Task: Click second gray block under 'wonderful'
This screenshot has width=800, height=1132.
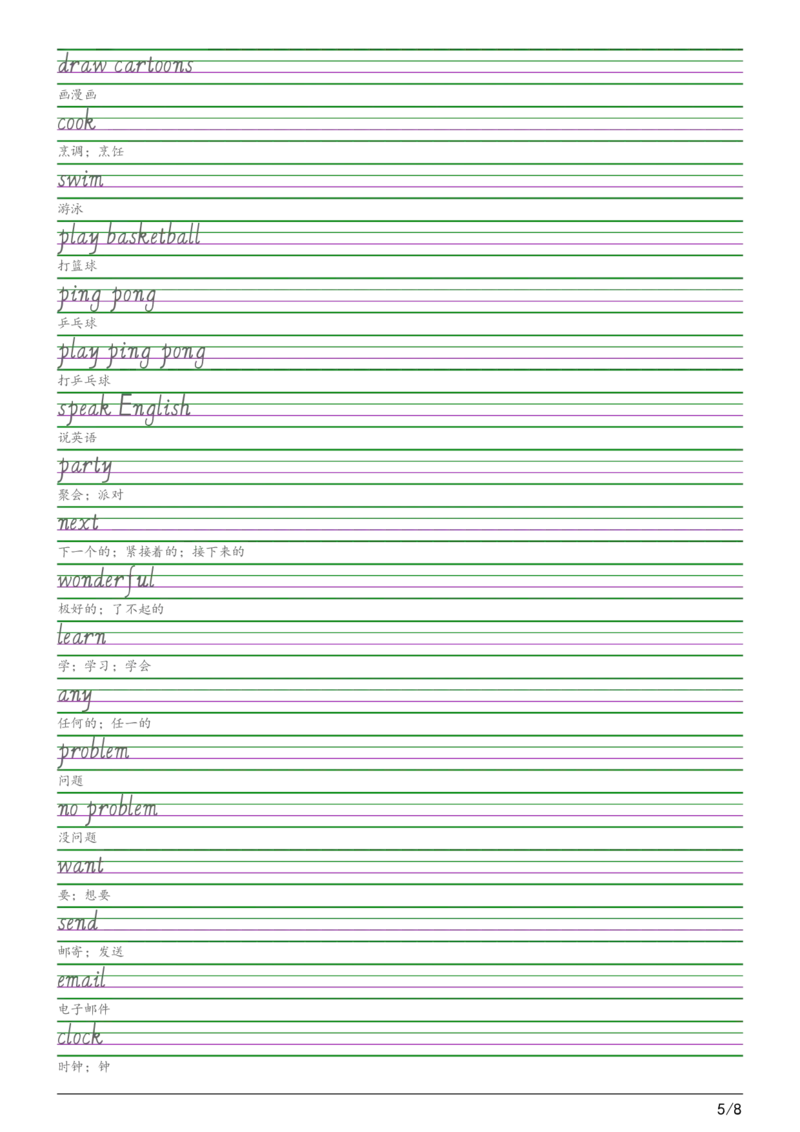Action: click(140, 608)
